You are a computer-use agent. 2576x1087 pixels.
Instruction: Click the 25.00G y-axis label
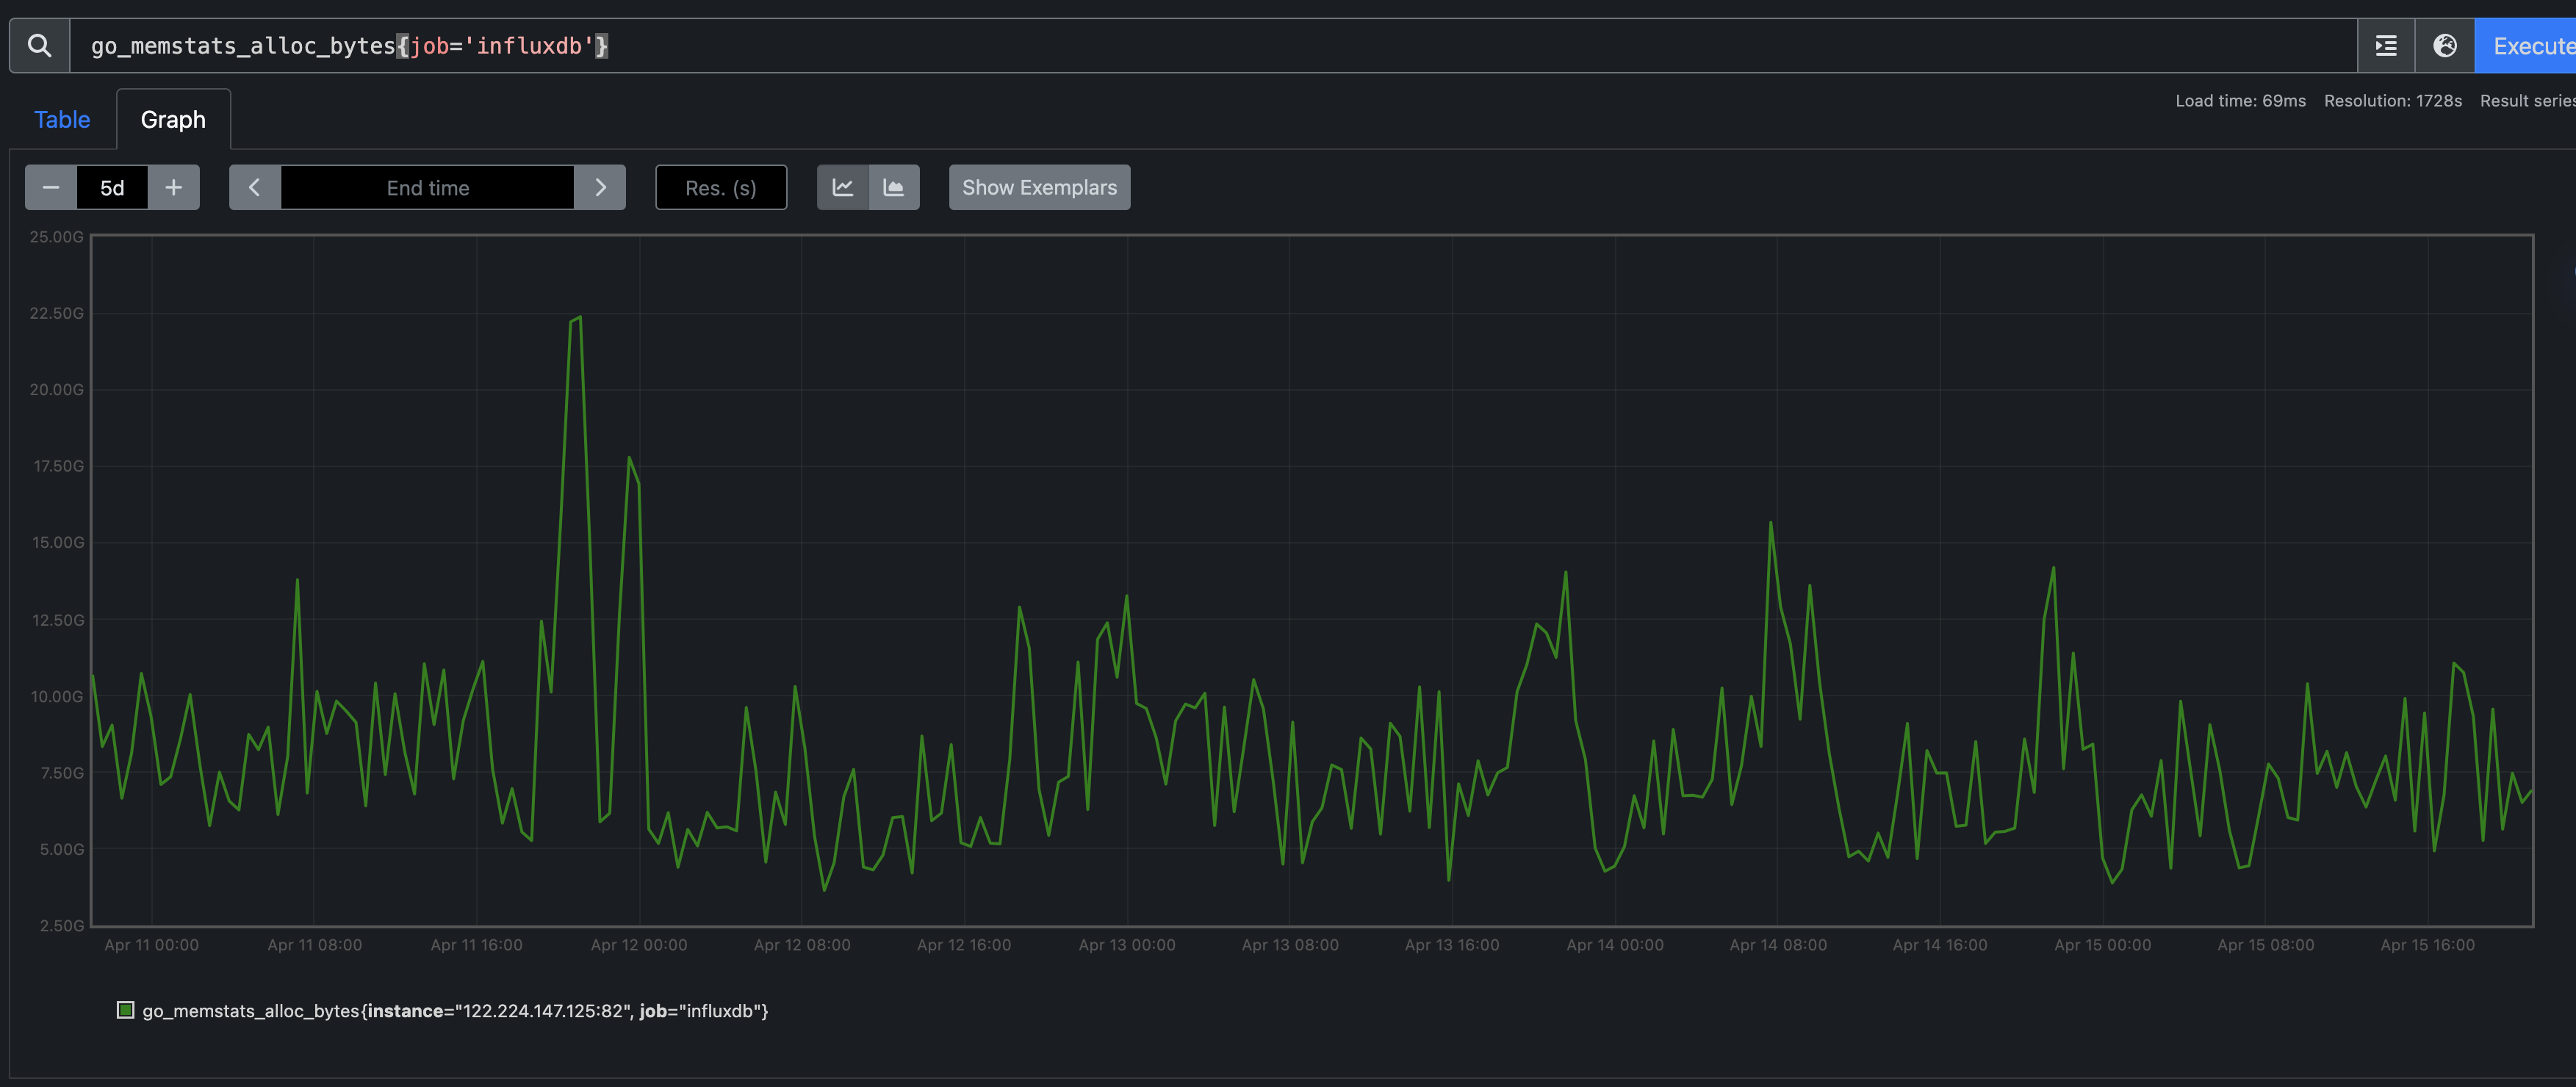coord(57,237)
